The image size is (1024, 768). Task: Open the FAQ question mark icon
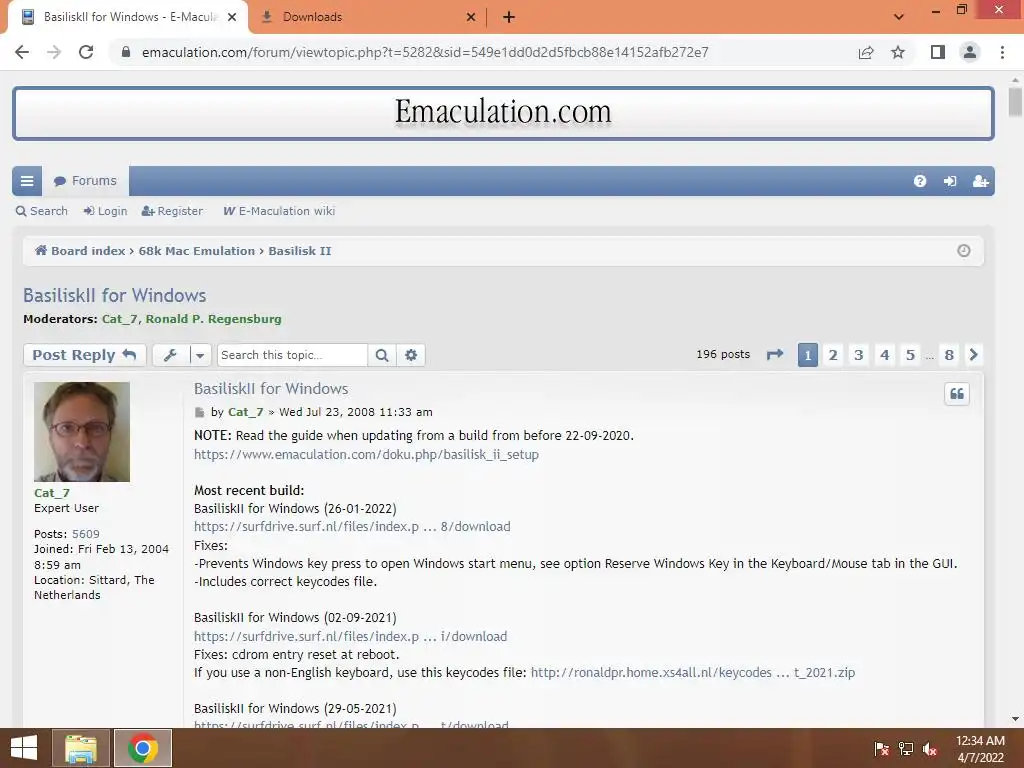tap(920, 181)
